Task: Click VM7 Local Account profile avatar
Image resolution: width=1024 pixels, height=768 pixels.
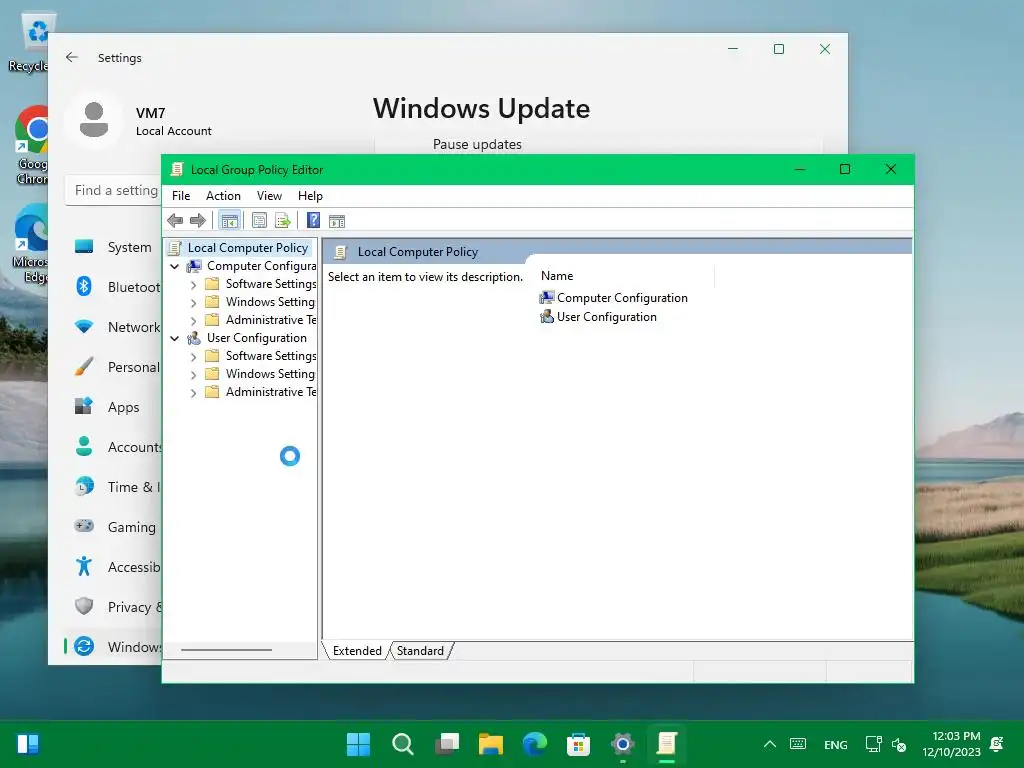Action: 93,121
